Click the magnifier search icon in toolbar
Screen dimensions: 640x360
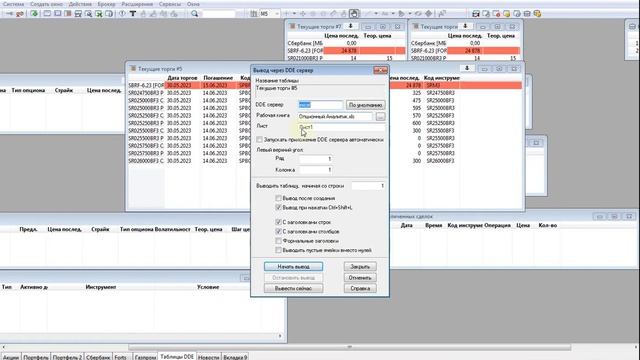(195, 14)
